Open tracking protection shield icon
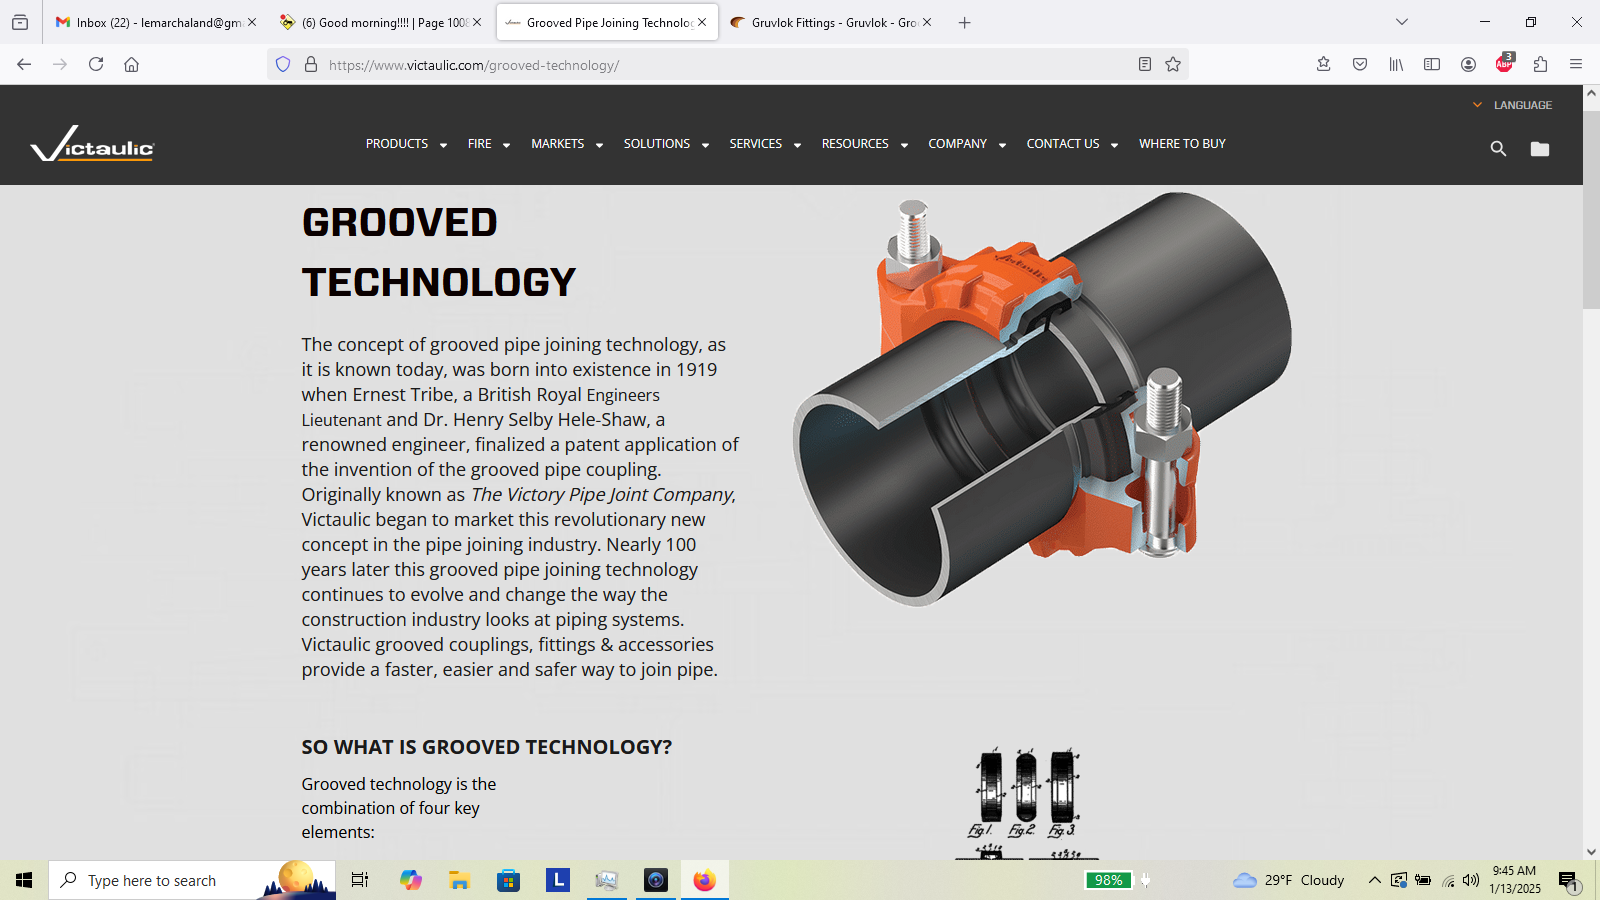Screen dimensions: 1600x900 click(x=283, y=64)
